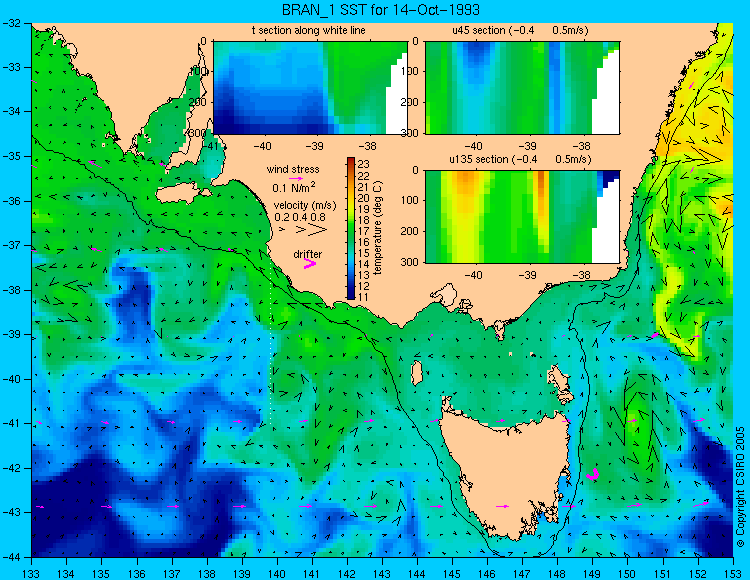Click King Island northwest of Tasmania
The width and height of the screenshot is (750, 580).
point(417,373)
